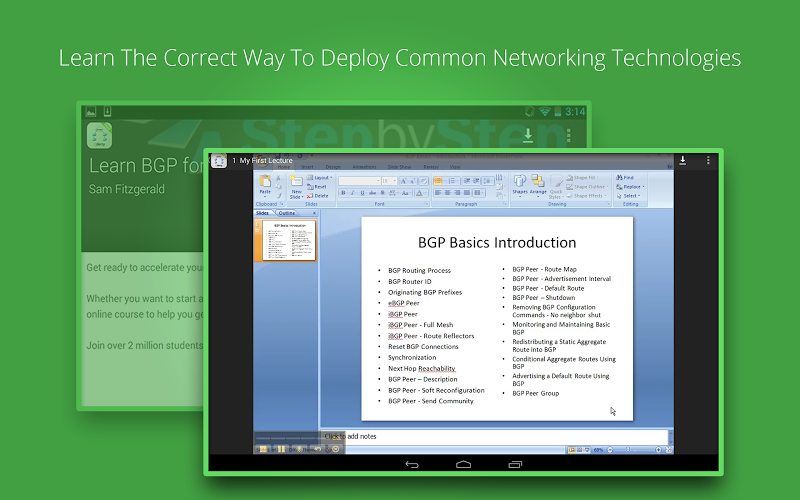Click 'My First Lecture' title text
This screenshot has width=800, height=500.
(266, 160)
